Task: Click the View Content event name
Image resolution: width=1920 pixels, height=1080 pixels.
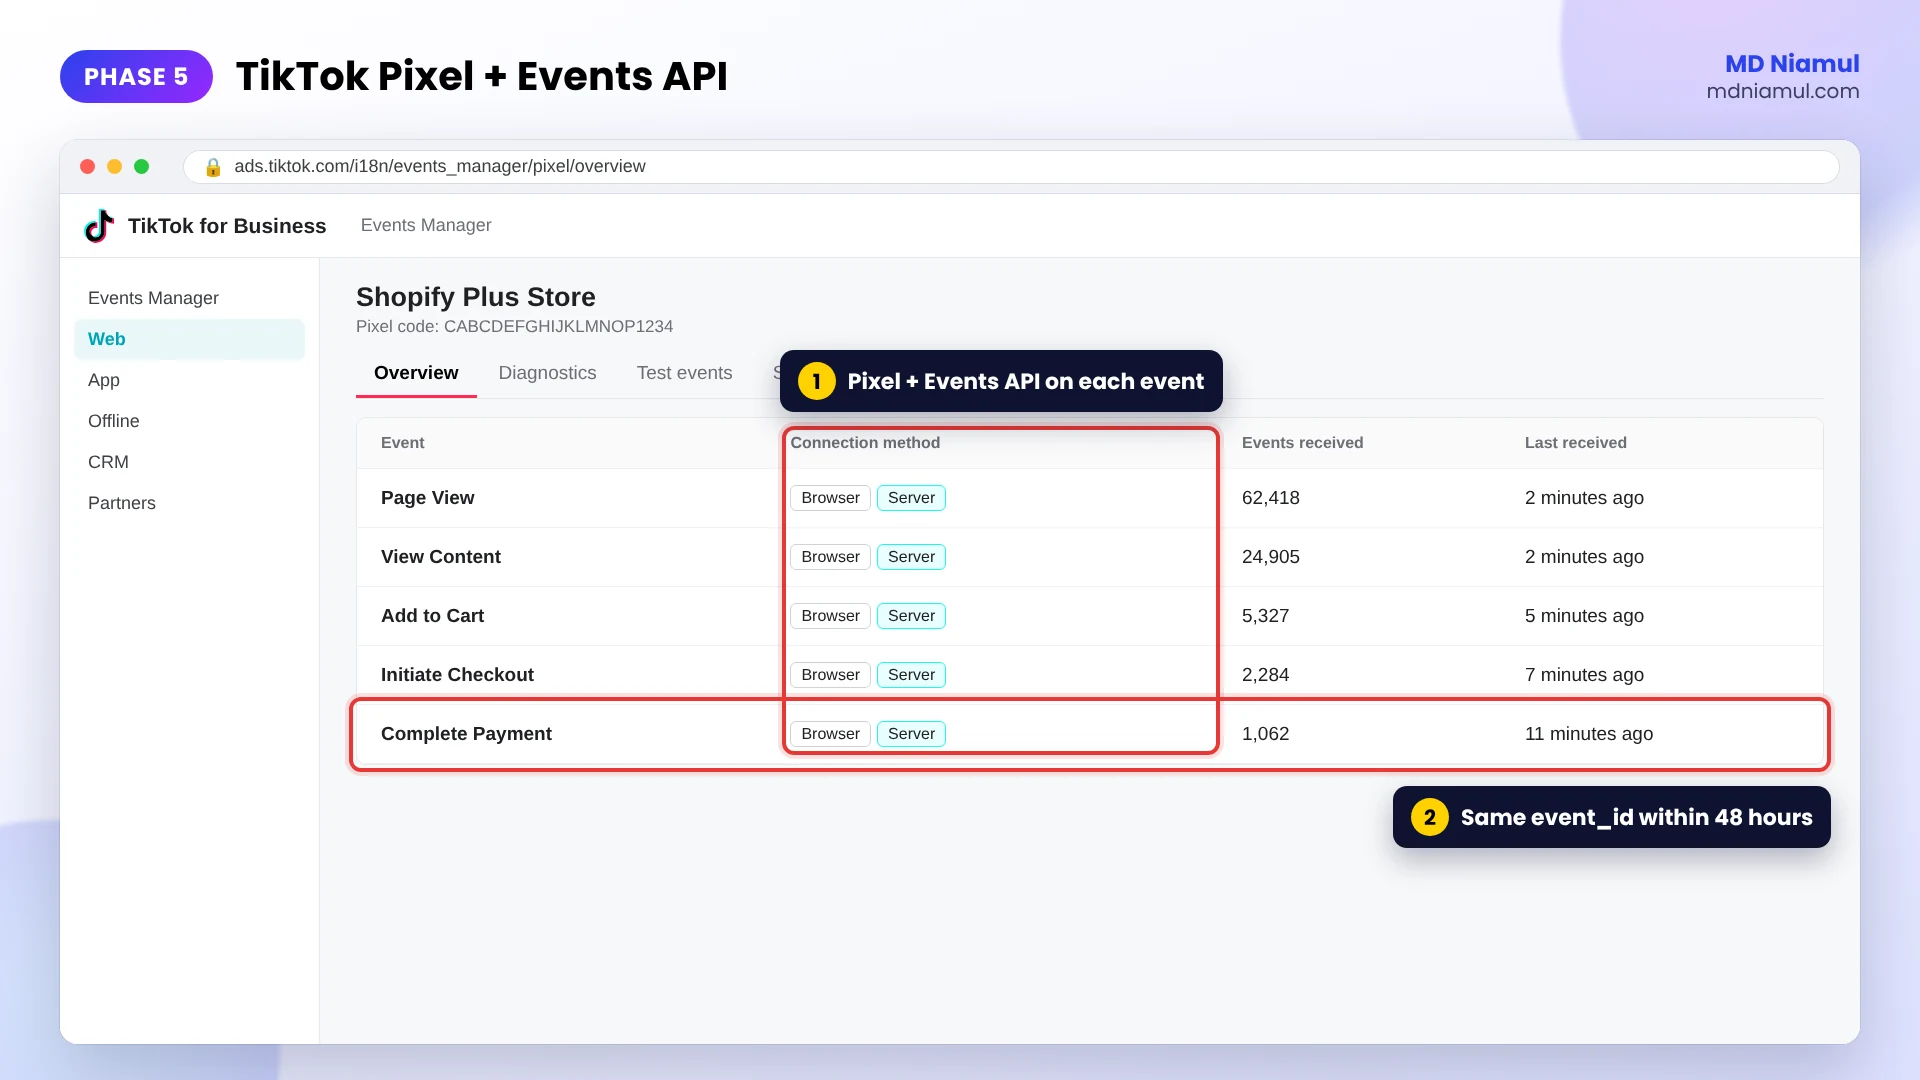Action: click(x=441, y=557)
